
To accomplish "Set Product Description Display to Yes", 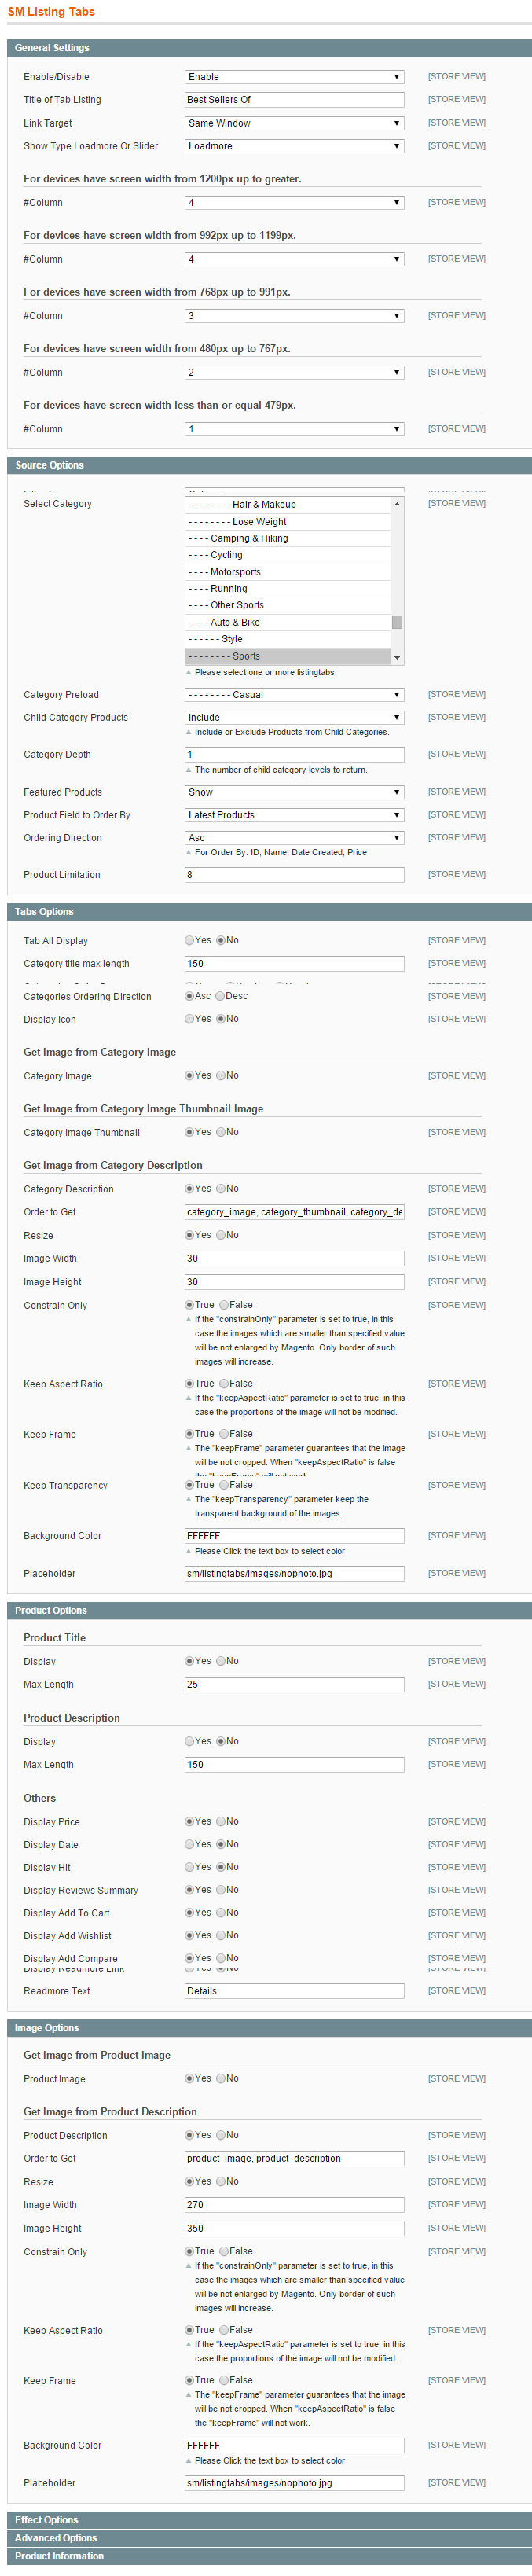I will [190, 1741].
